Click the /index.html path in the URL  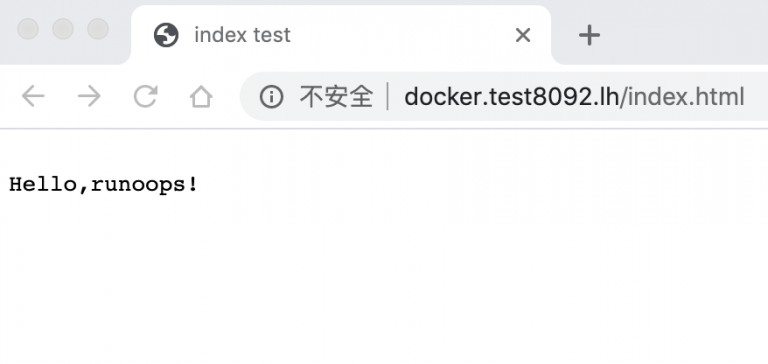[x=682, y=97]
